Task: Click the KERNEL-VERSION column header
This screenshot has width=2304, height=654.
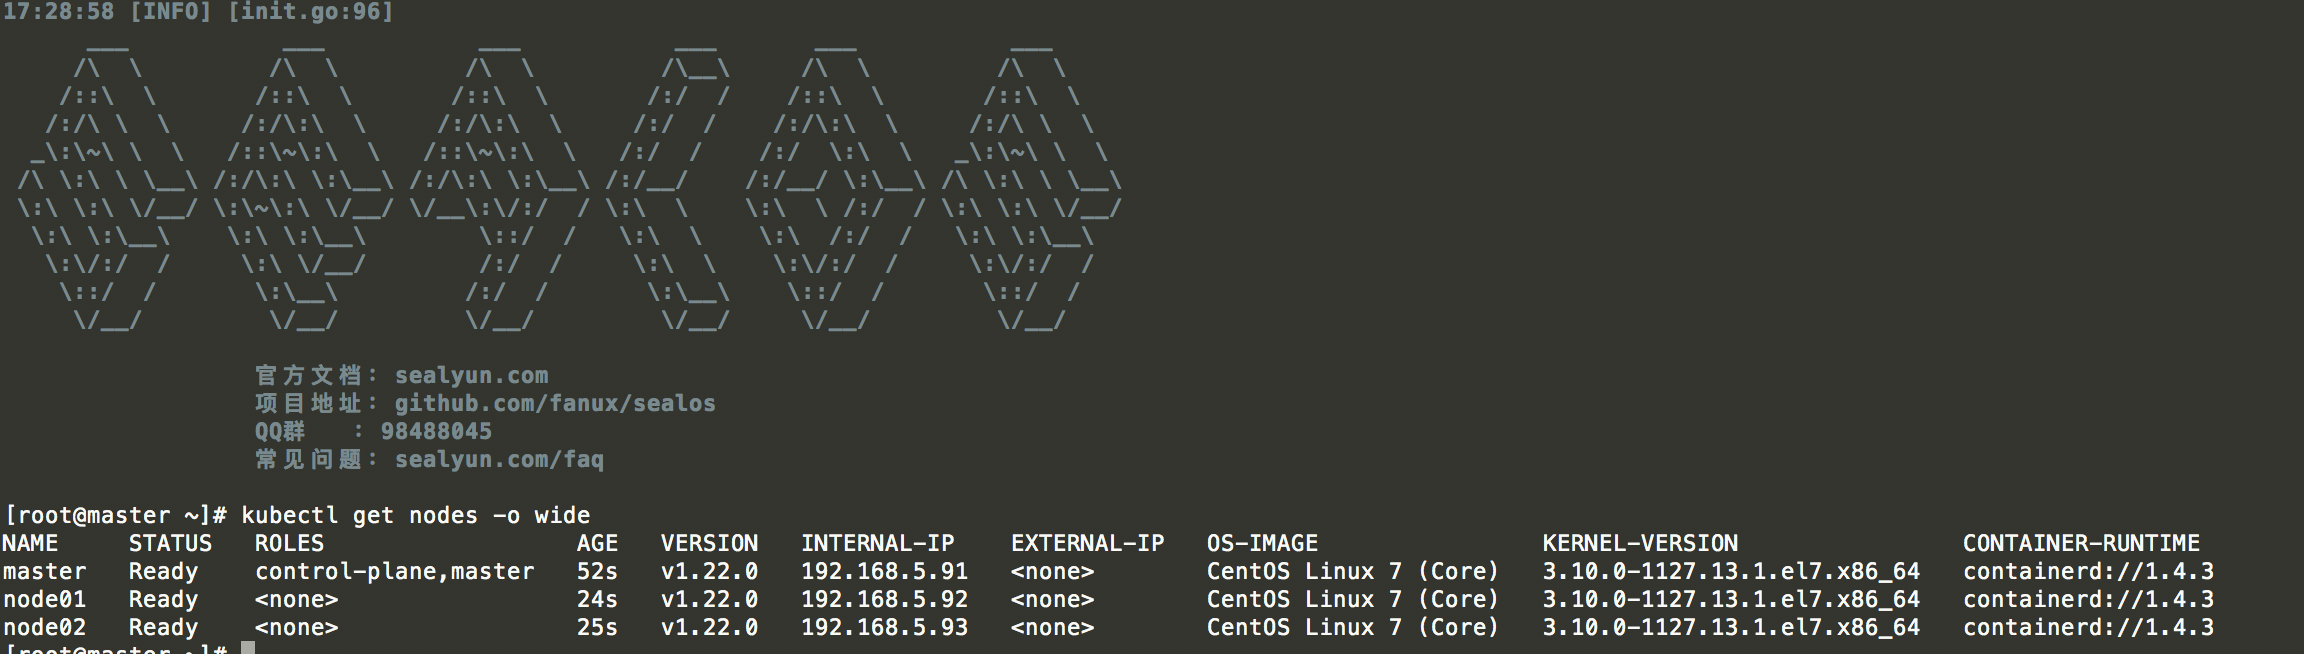Action: 1640,544
